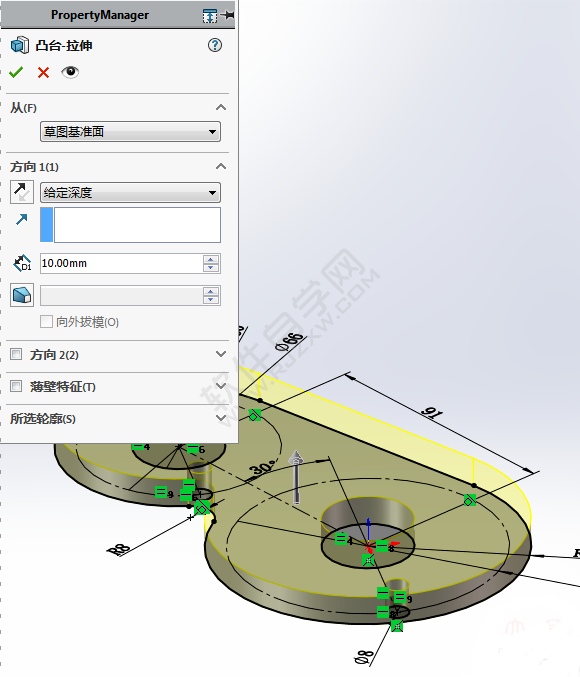This screenshot has height=677, width=580.
Task: Click the Ø66 diameter dimension
Action: [x=290, y=342]
